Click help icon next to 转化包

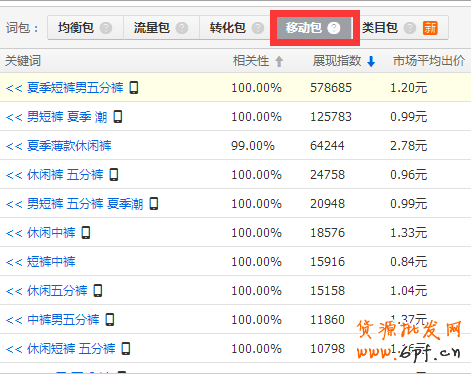point(258,28)
